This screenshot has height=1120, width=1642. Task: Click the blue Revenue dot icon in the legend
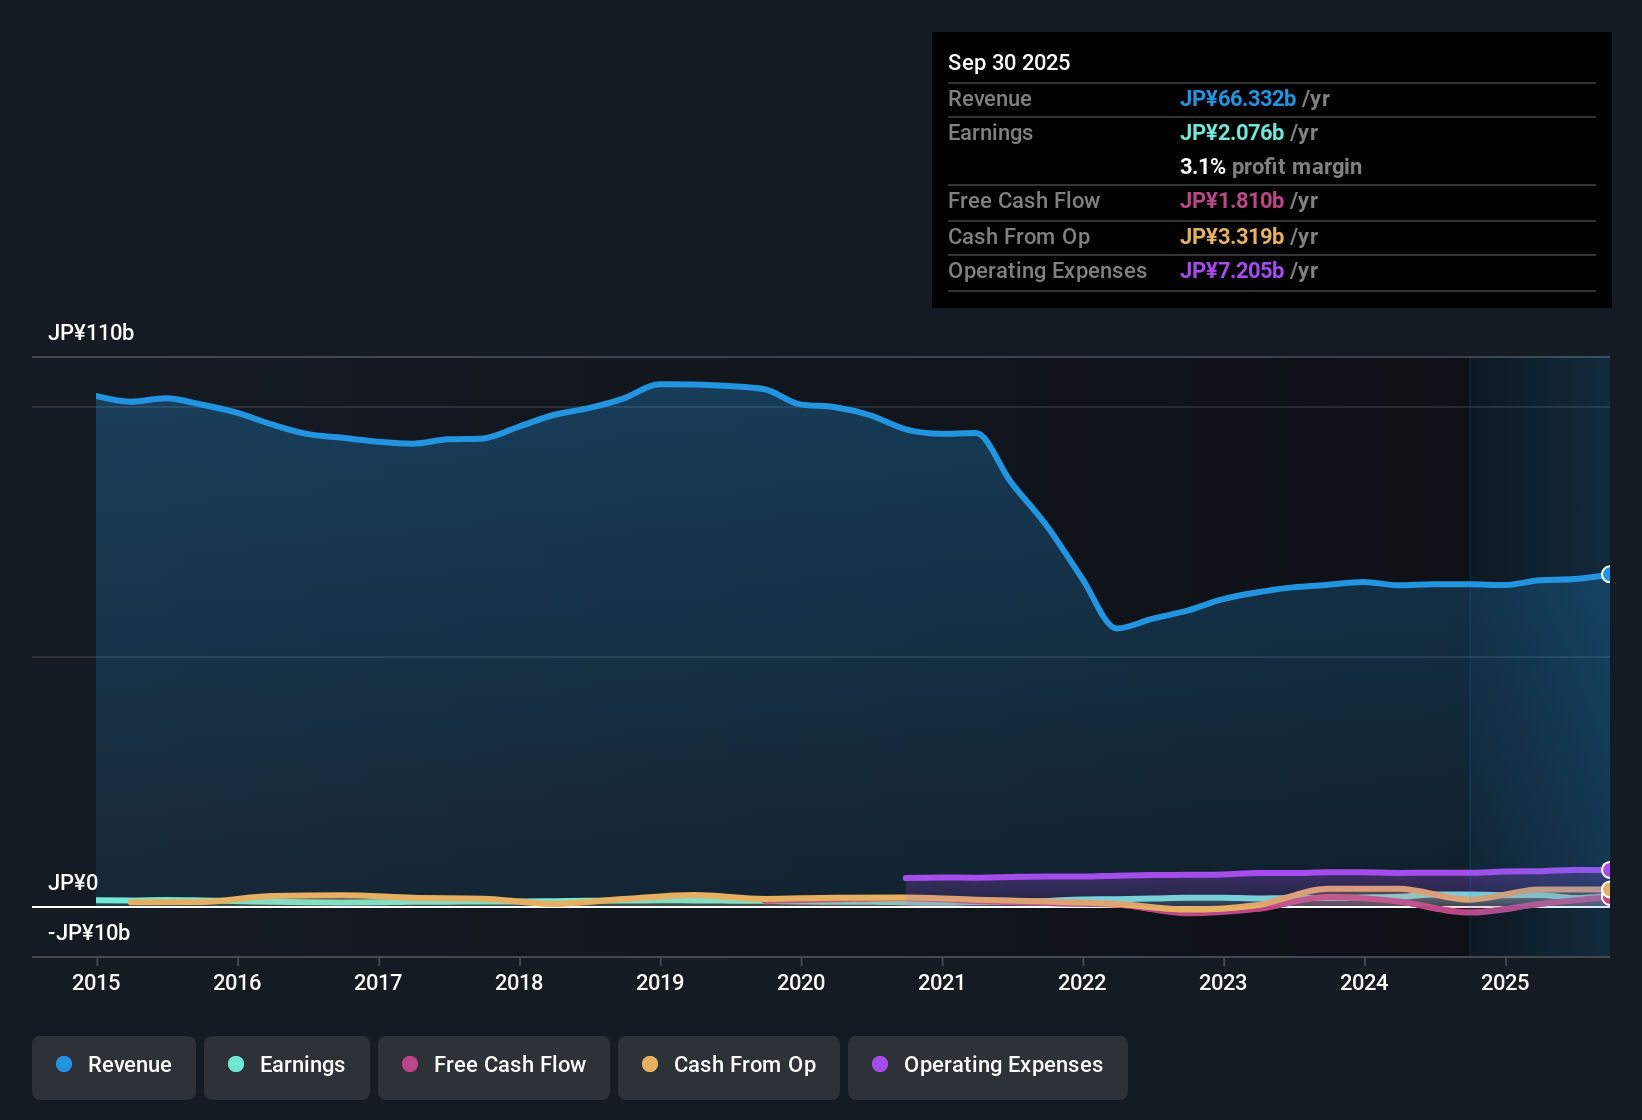pos(64,1065)
